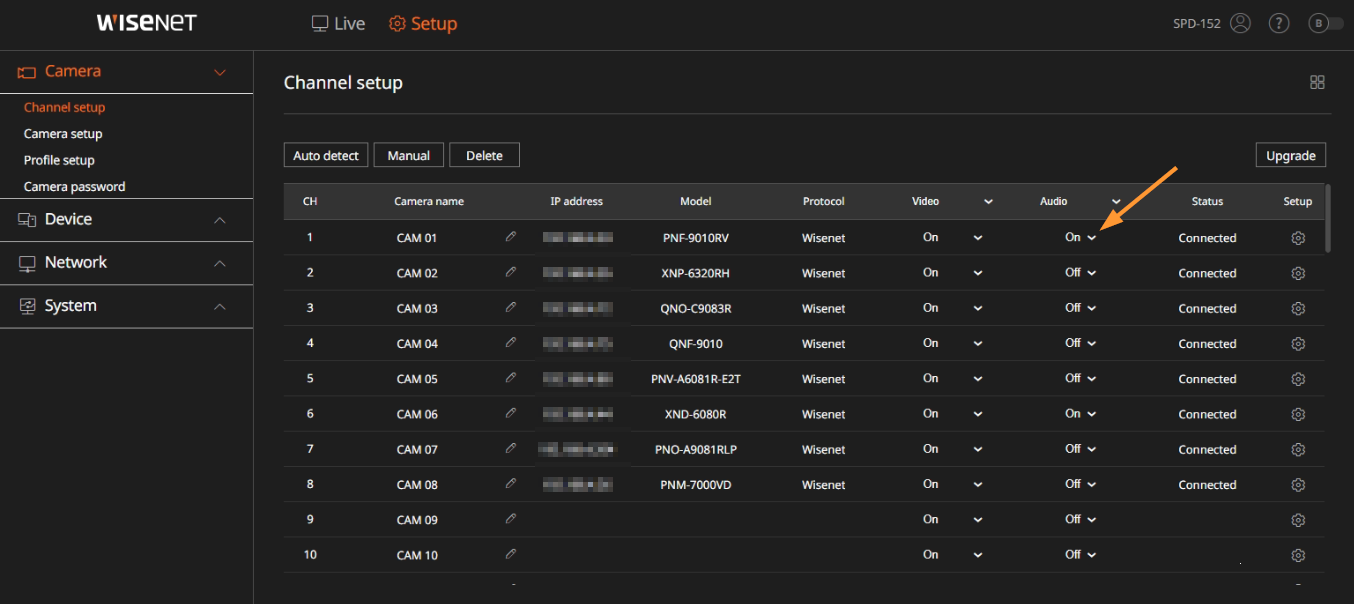Edit the CAM 06 camera name

click(x=511, y=413)
